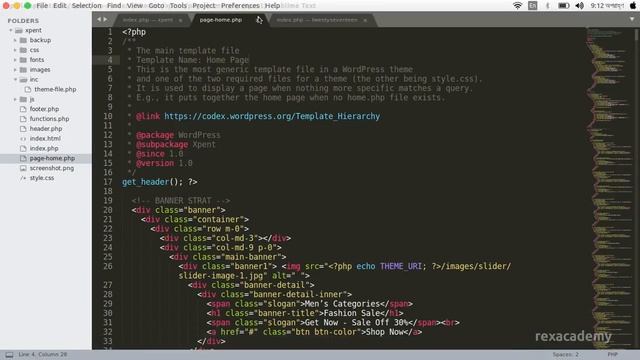Open the tab list dropdown arrow

(632, 19)
